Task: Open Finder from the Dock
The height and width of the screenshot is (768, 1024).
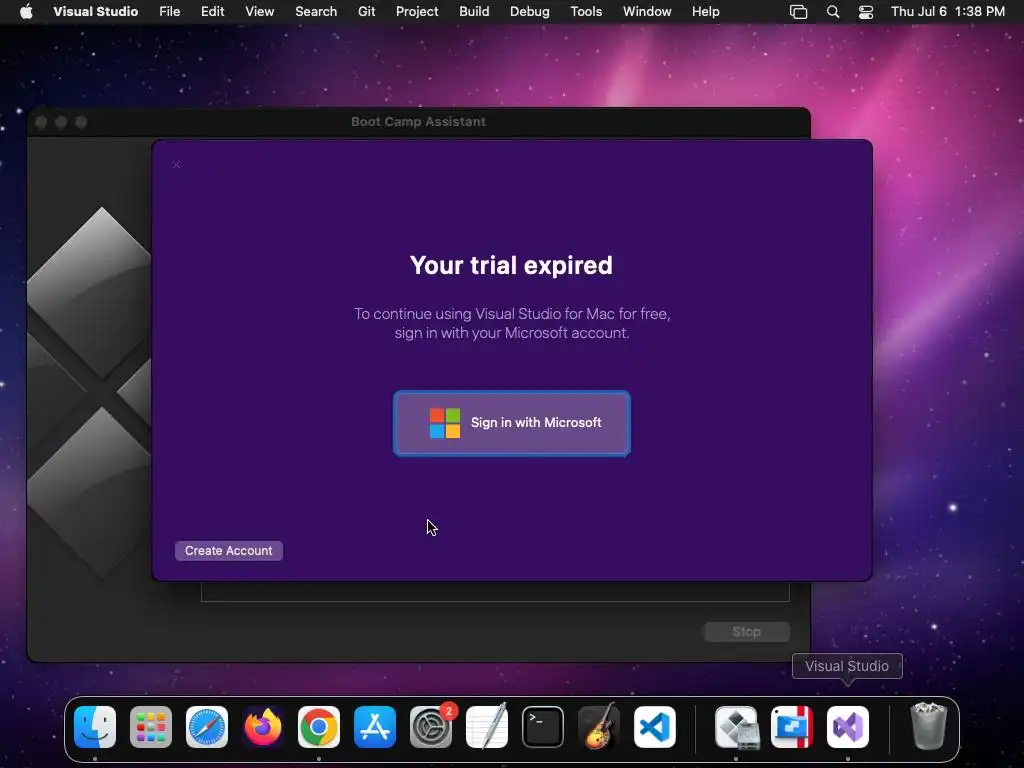Action: point(95,727)
